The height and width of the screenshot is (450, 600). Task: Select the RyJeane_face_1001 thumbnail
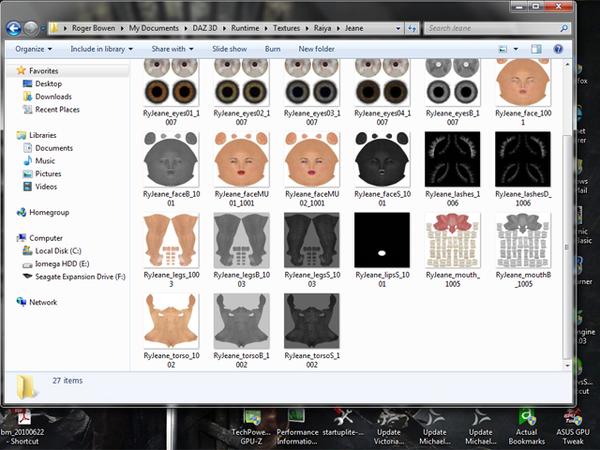pyautogui.click(x=523, y=82)
